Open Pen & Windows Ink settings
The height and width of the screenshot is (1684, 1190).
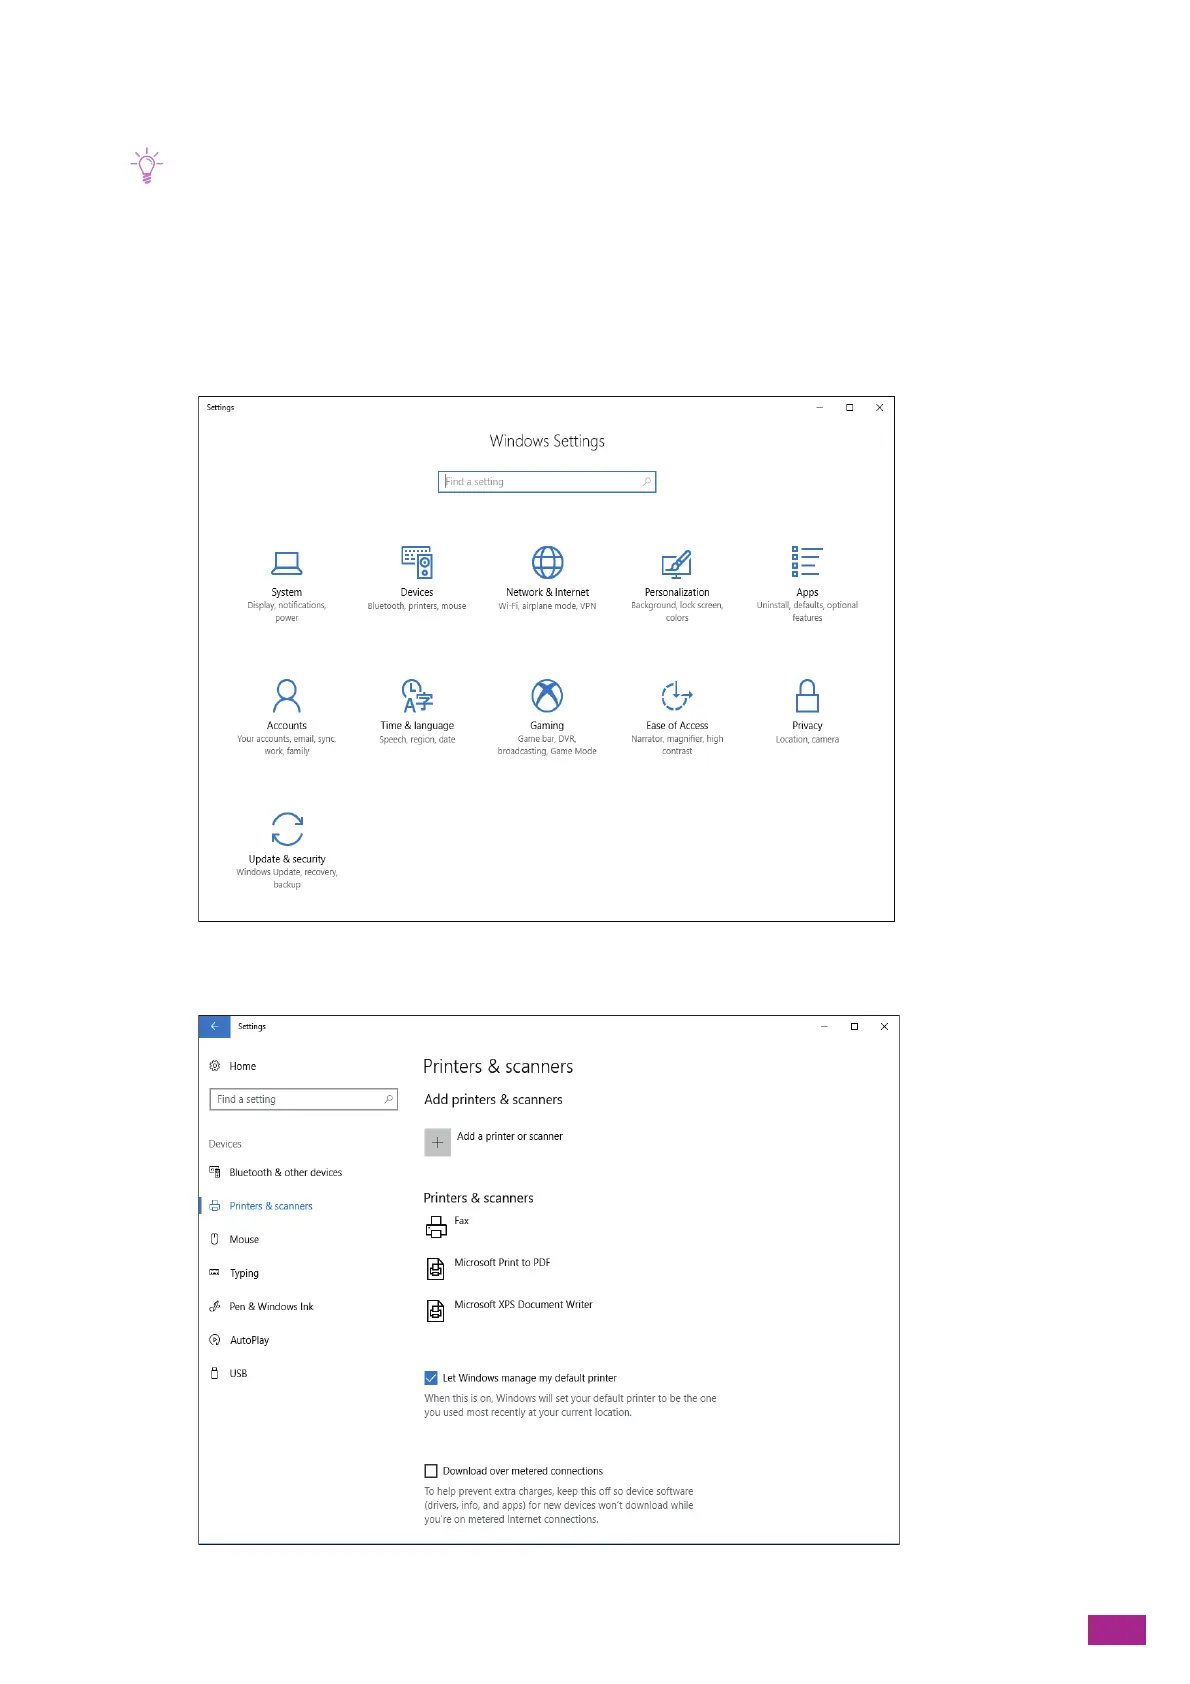(x=261, y=1306)
